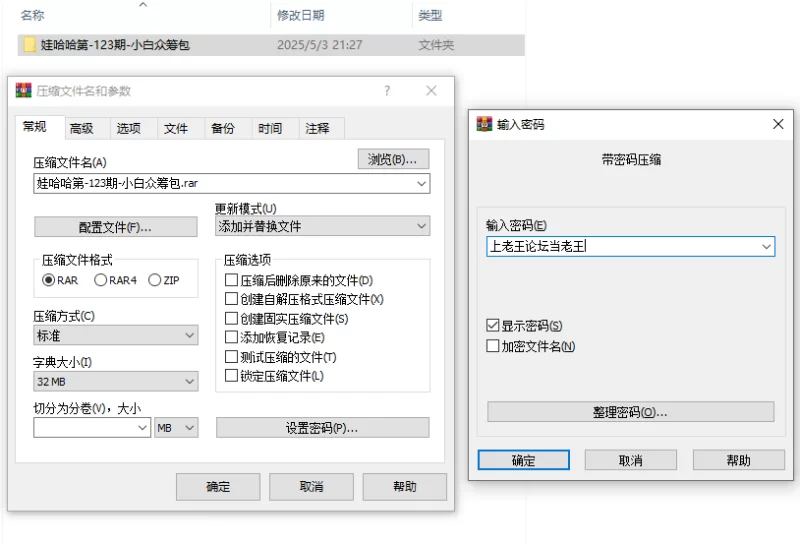Click the 浏览(B)... button
Viewport: 800px width, 543px height.
pos(393,159)
